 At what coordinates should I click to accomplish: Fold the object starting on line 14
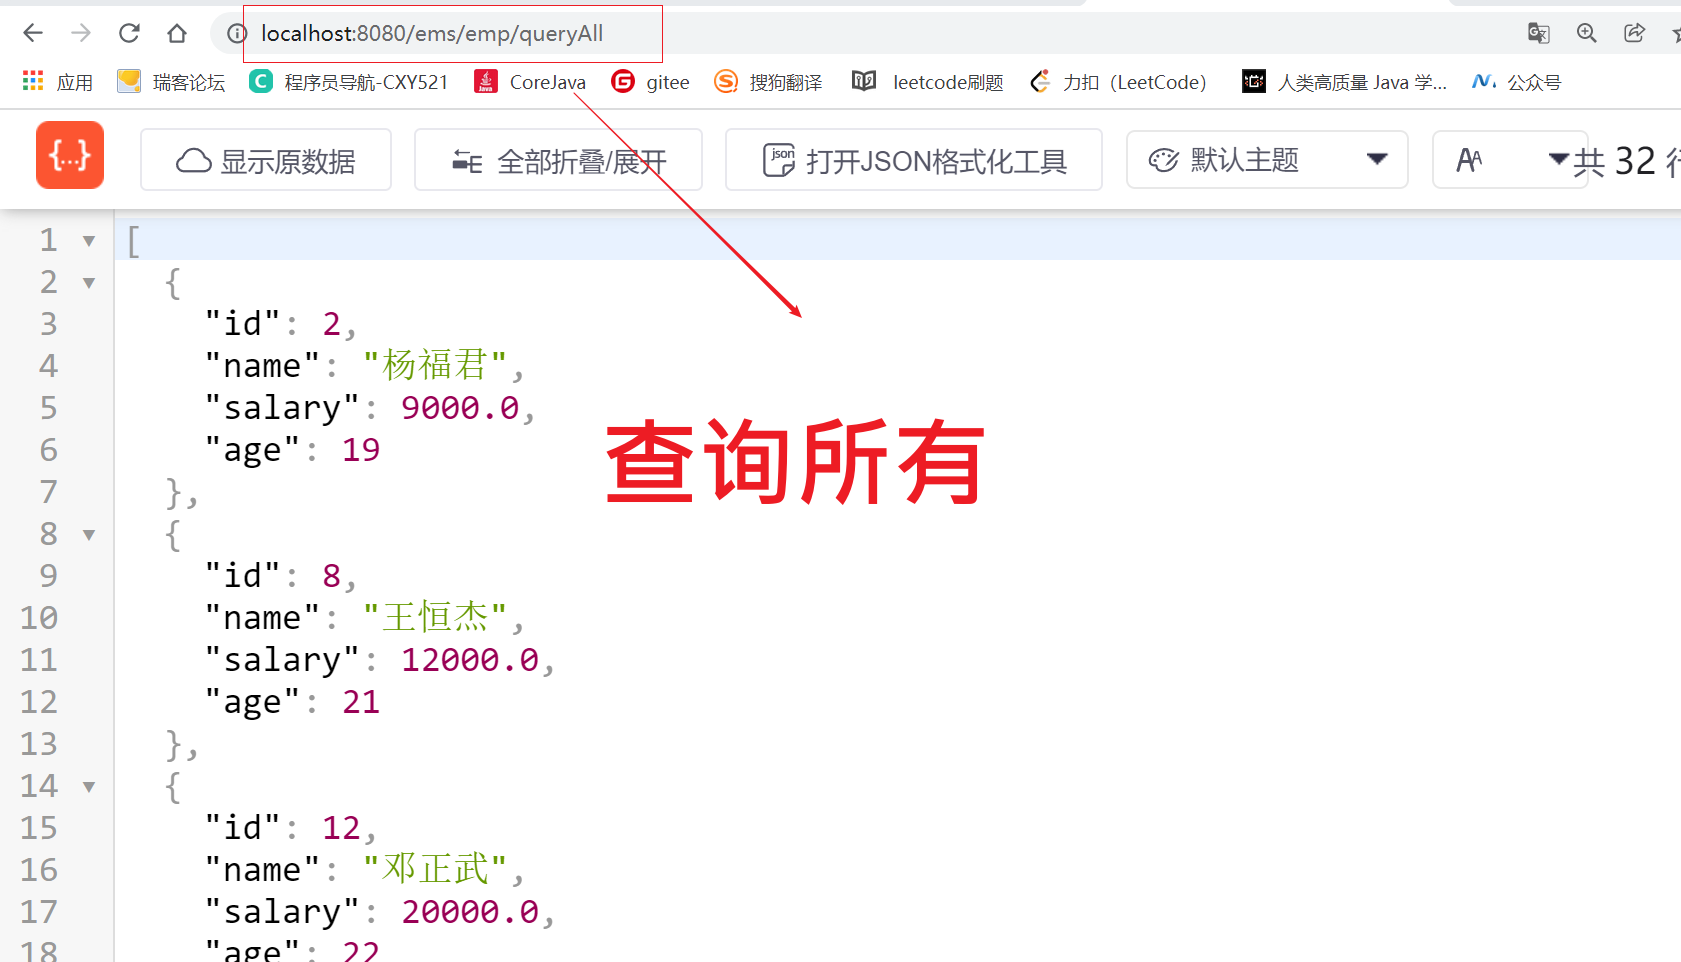[x=89, y=787]
